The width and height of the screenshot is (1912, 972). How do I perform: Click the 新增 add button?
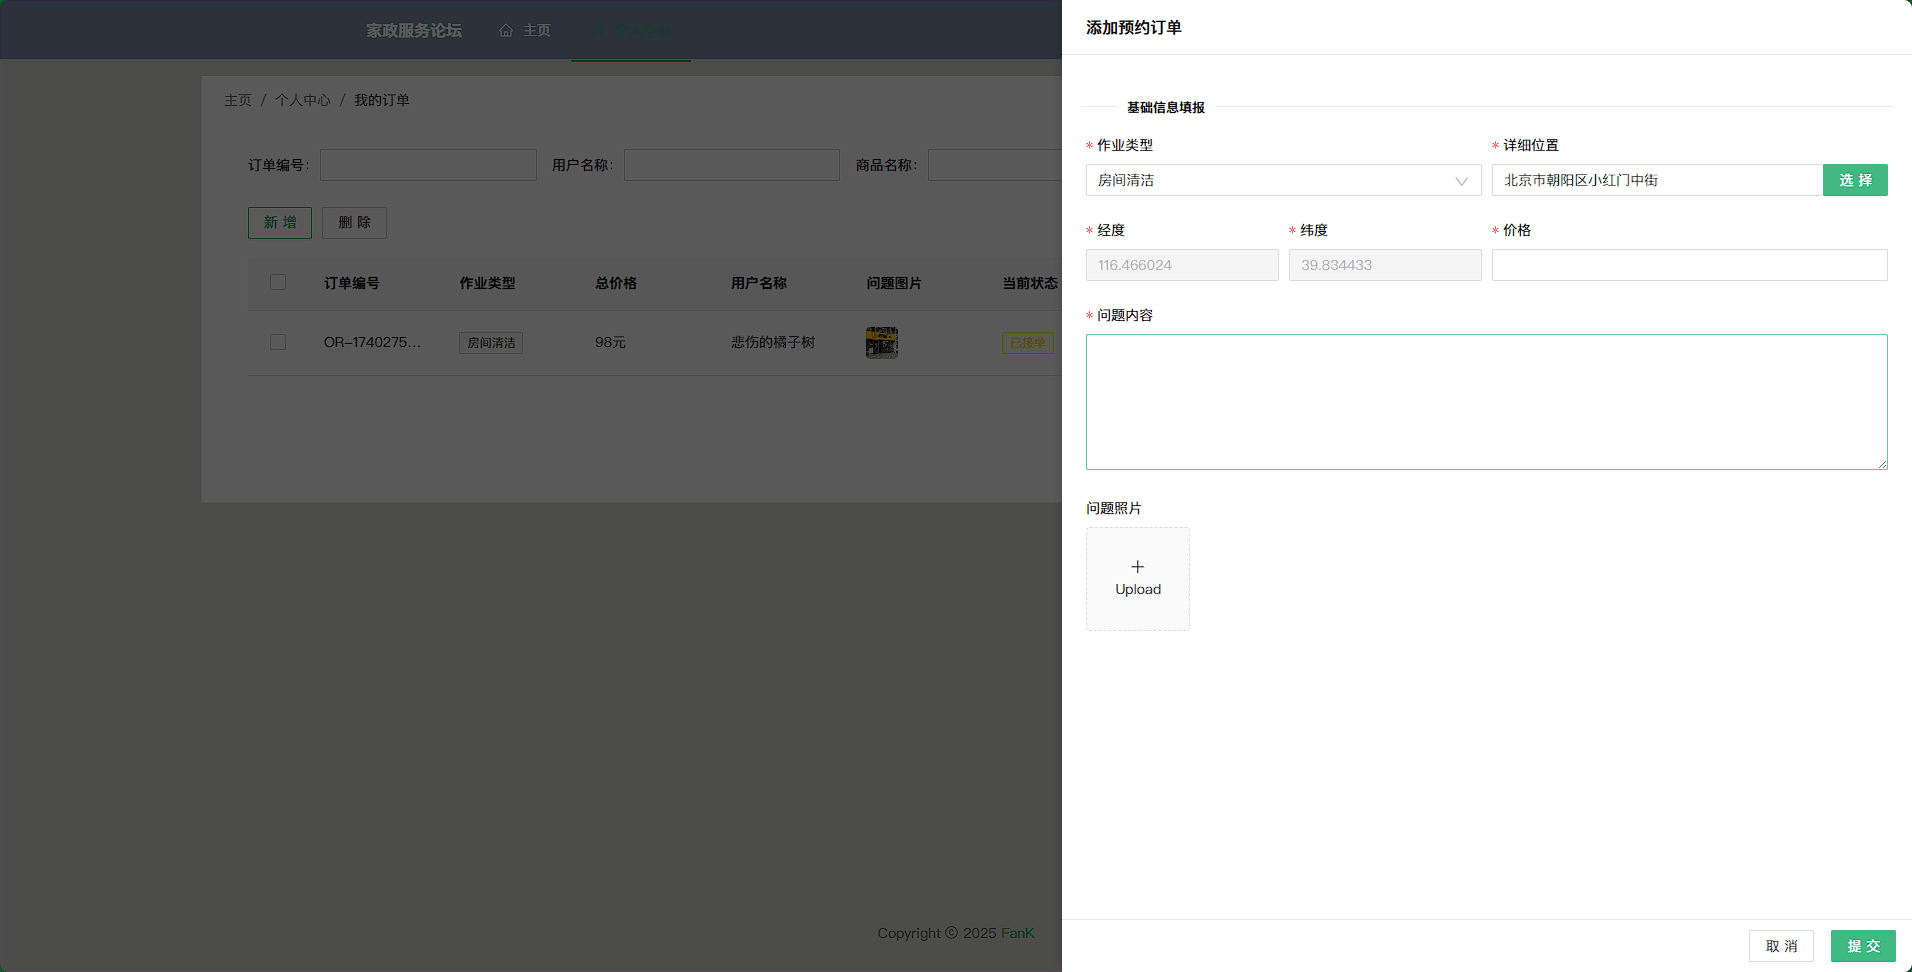280,223
